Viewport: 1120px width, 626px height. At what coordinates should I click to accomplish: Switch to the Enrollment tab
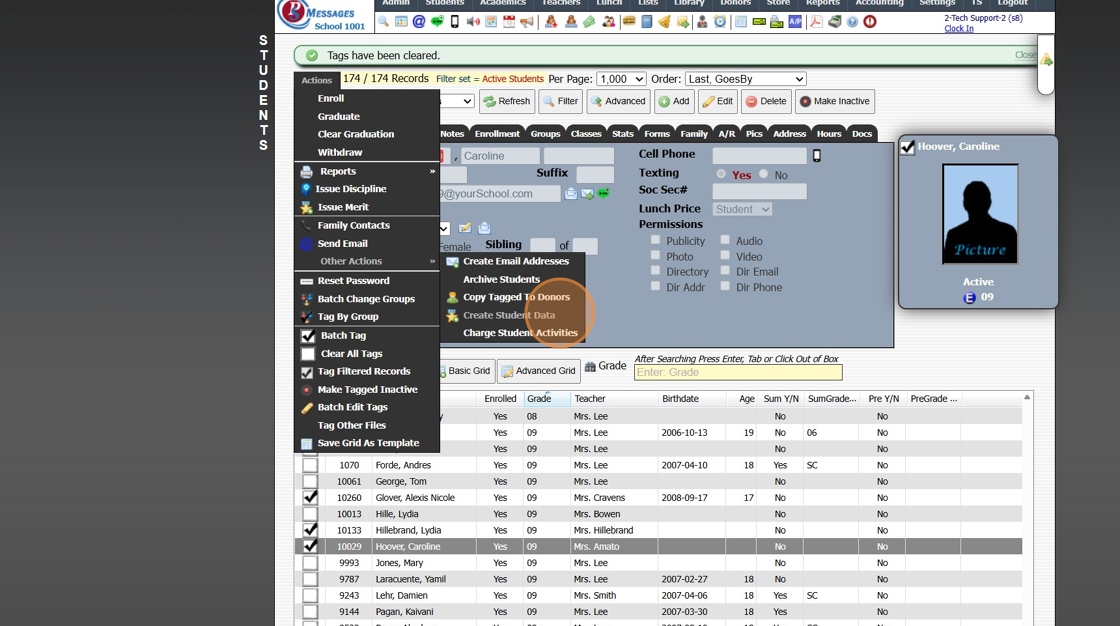(x=497, y=134)
